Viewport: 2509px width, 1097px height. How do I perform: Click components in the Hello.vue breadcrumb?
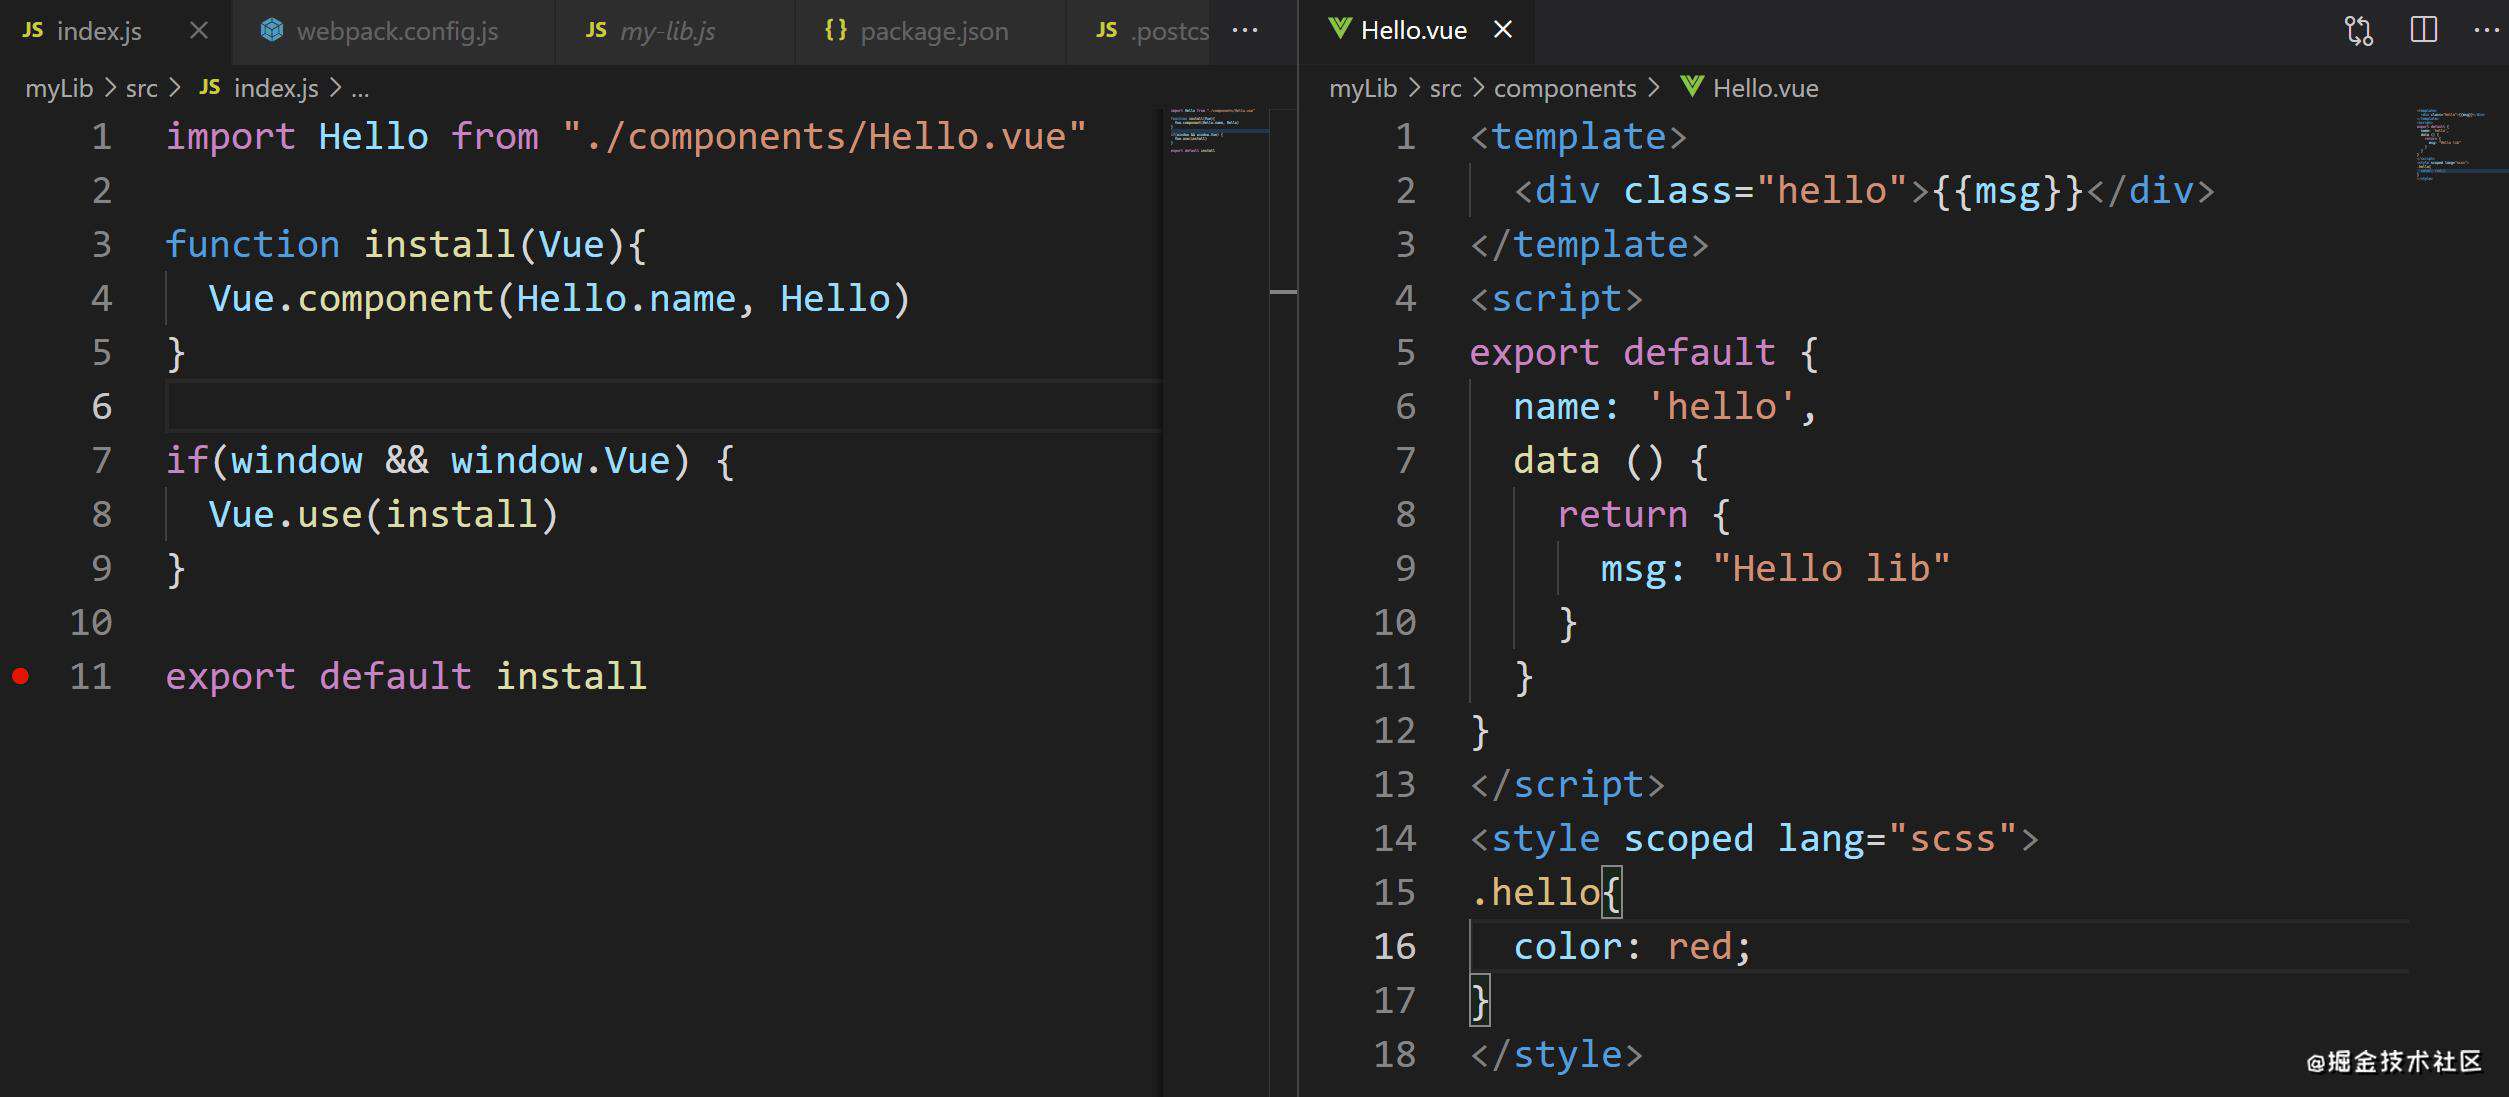point(1565,88)
